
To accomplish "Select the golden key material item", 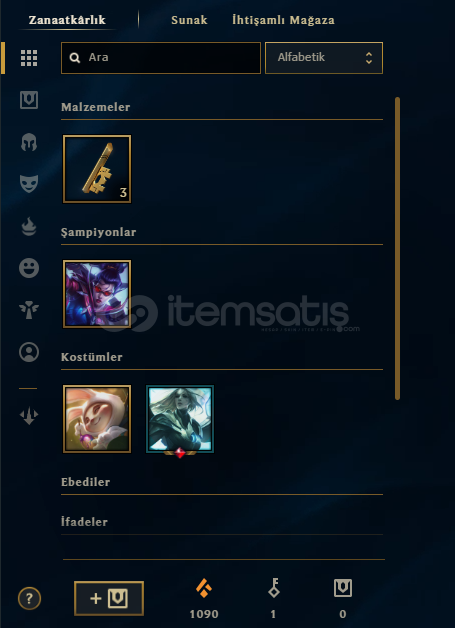I will [97, 169].
